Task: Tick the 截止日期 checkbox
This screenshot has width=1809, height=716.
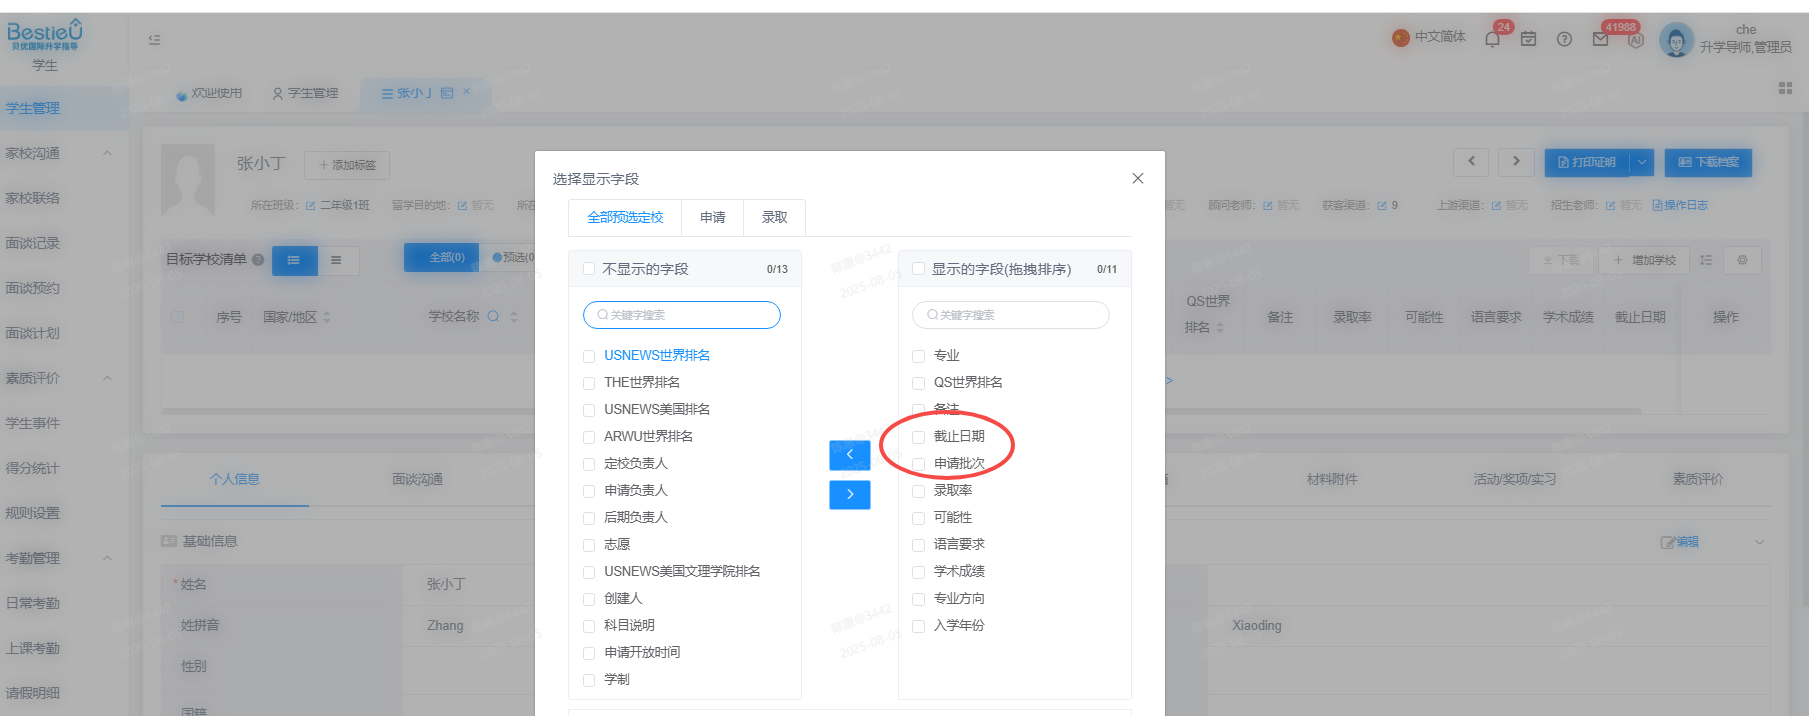Action: coord(919,437)
